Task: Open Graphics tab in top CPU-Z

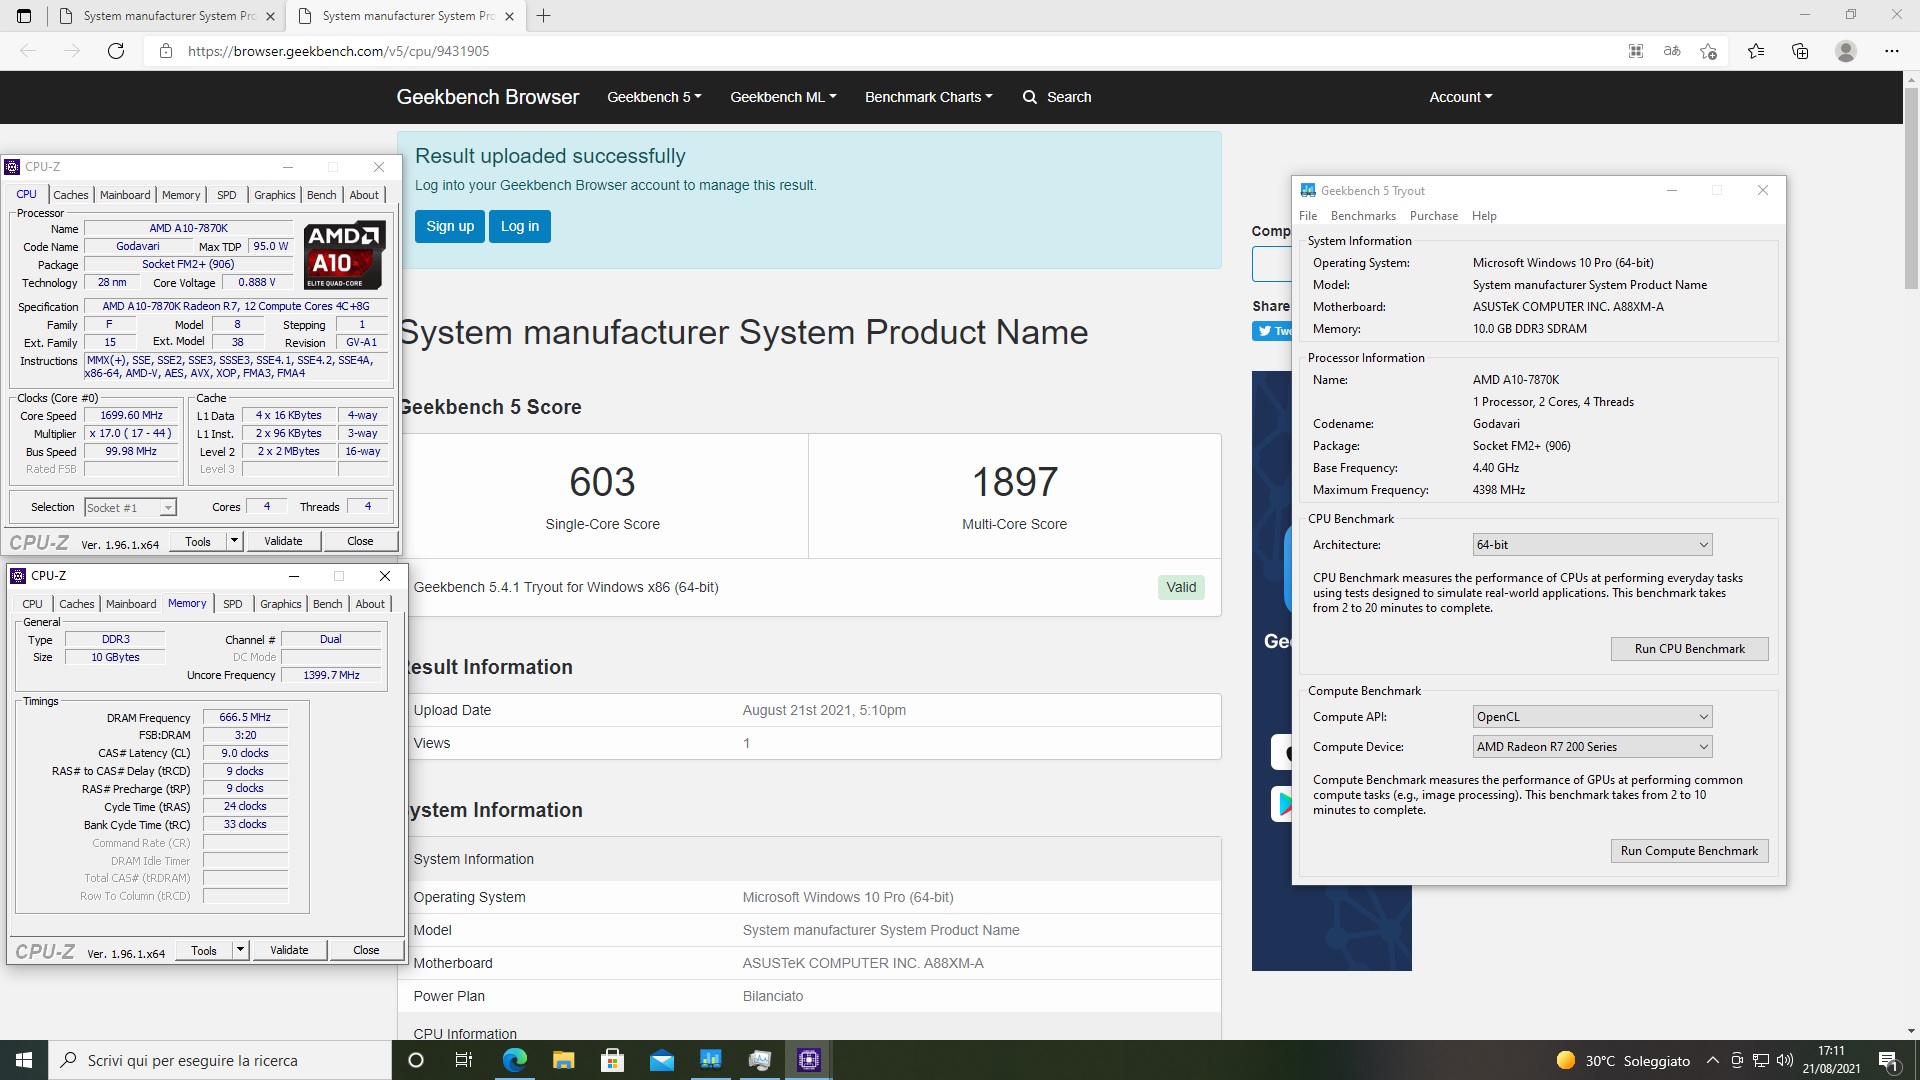Action: 275,195
